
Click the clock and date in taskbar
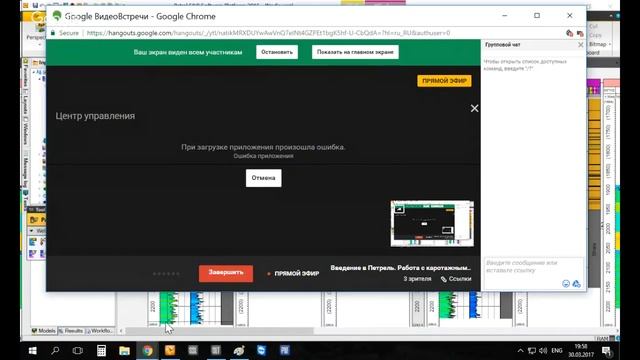[581, 351]
